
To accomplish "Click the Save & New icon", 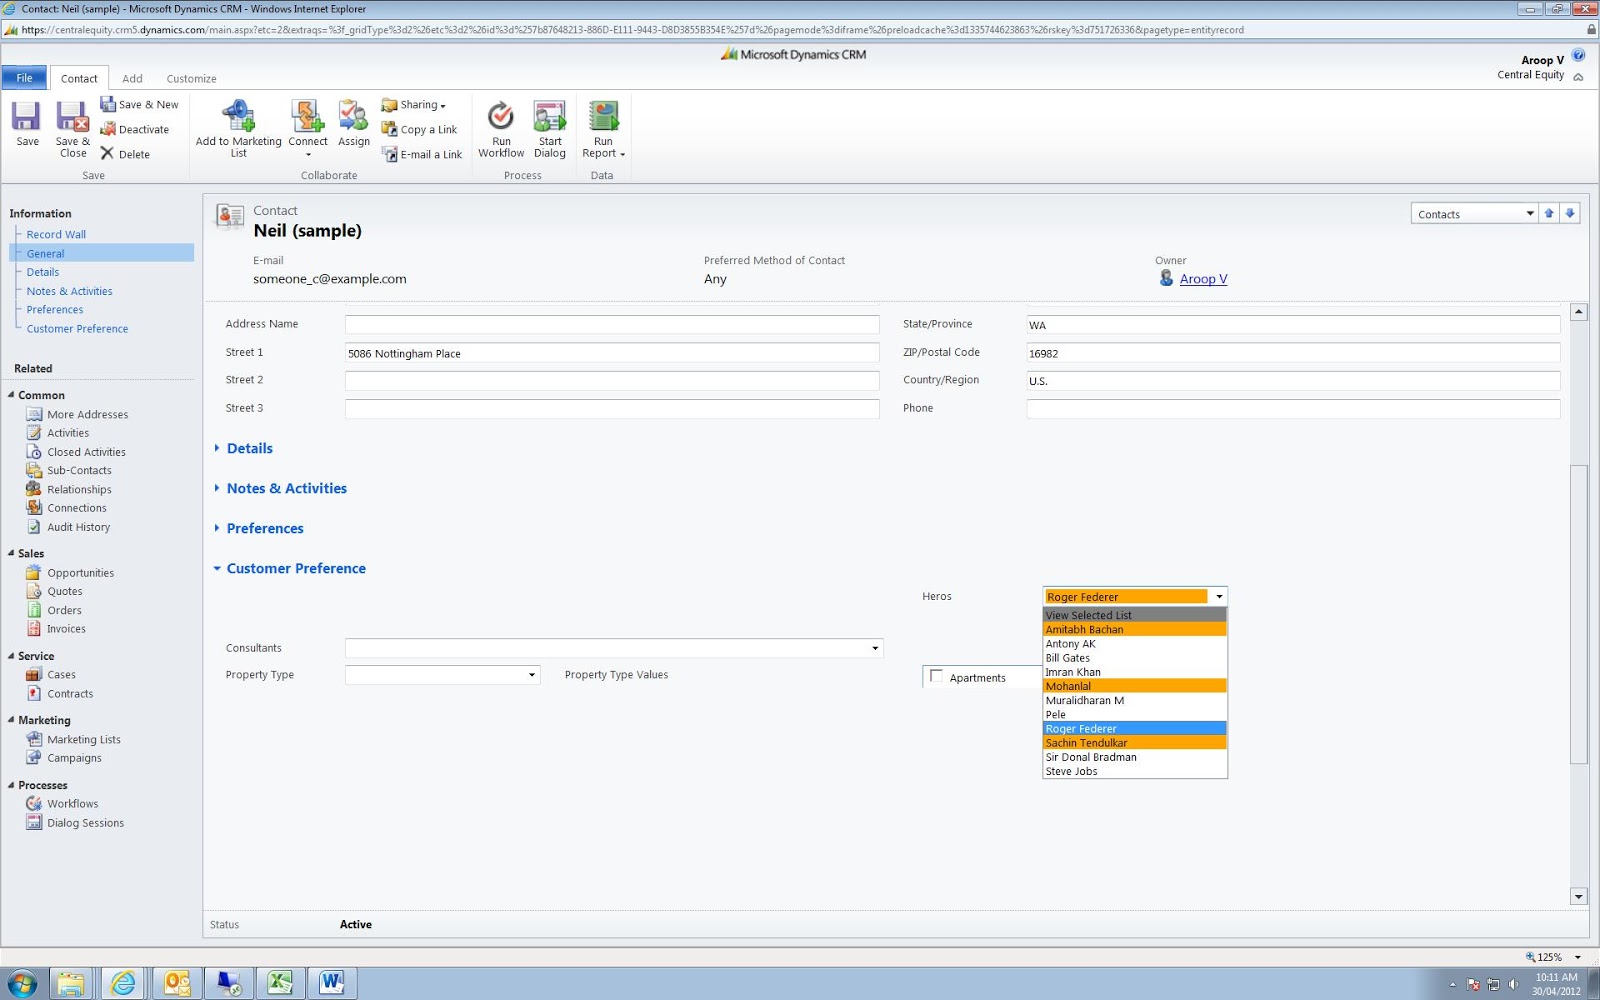I will [x=139, y=104].
